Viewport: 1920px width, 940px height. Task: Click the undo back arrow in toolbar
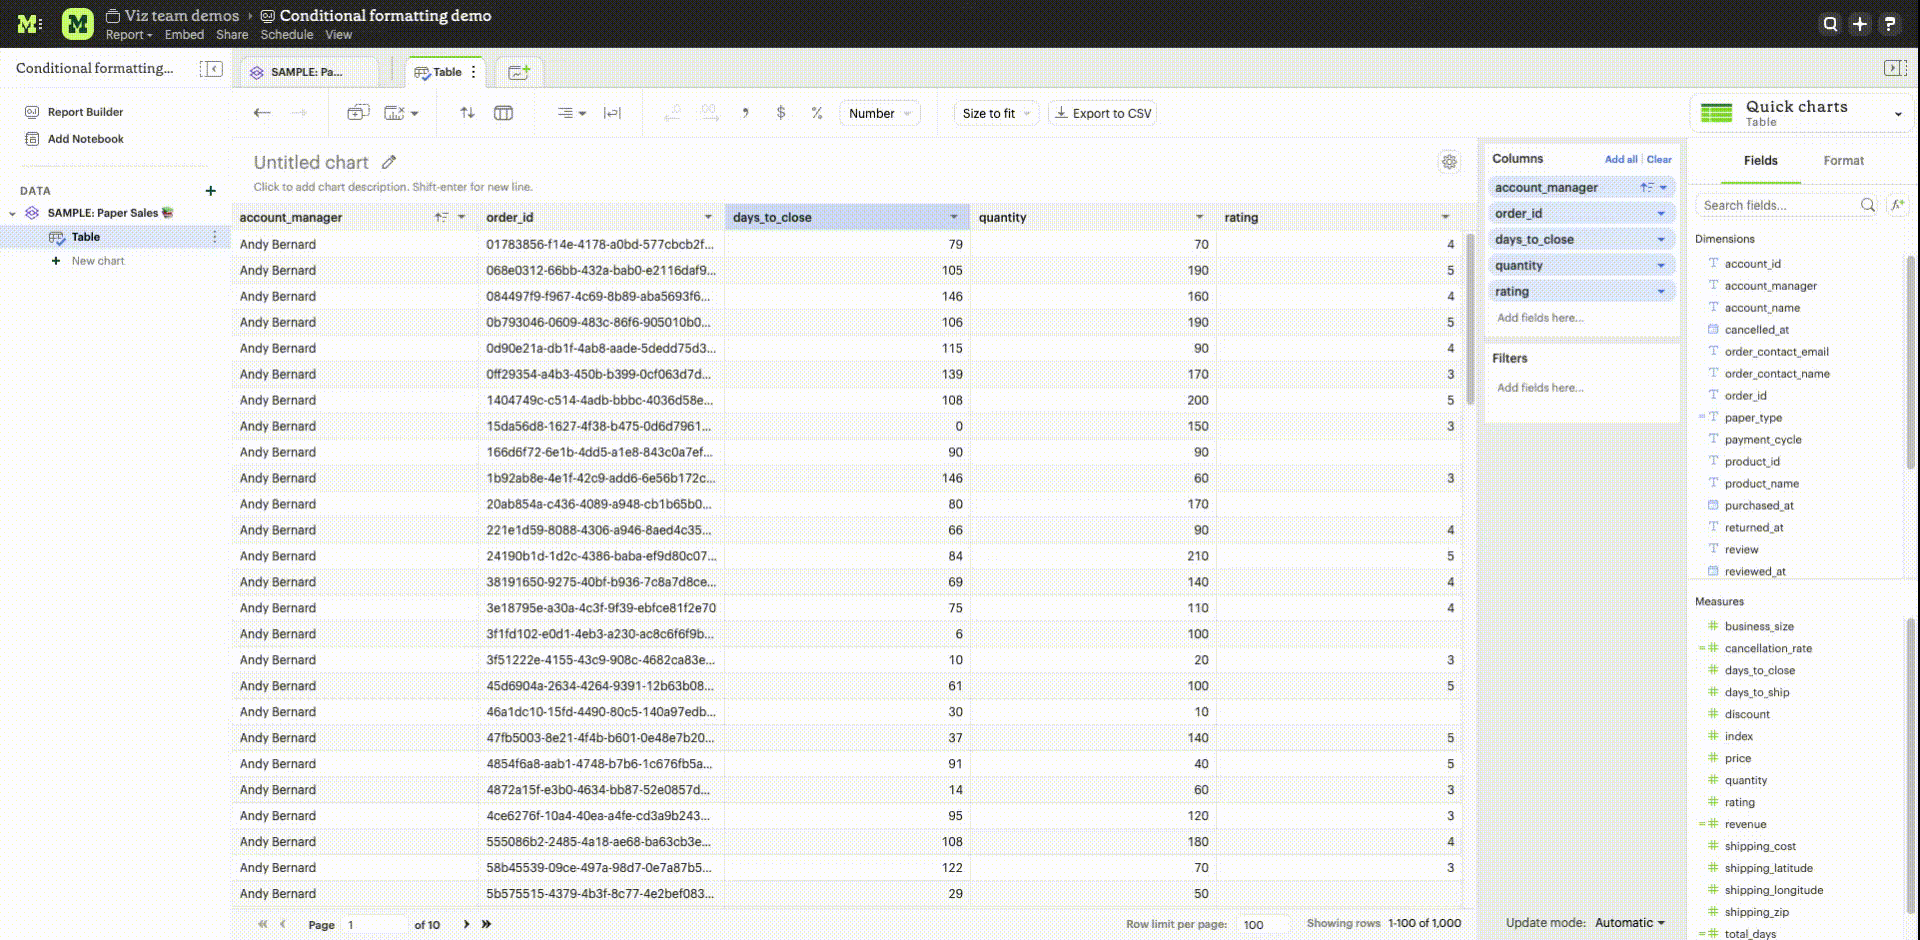(x=262, y=113)
